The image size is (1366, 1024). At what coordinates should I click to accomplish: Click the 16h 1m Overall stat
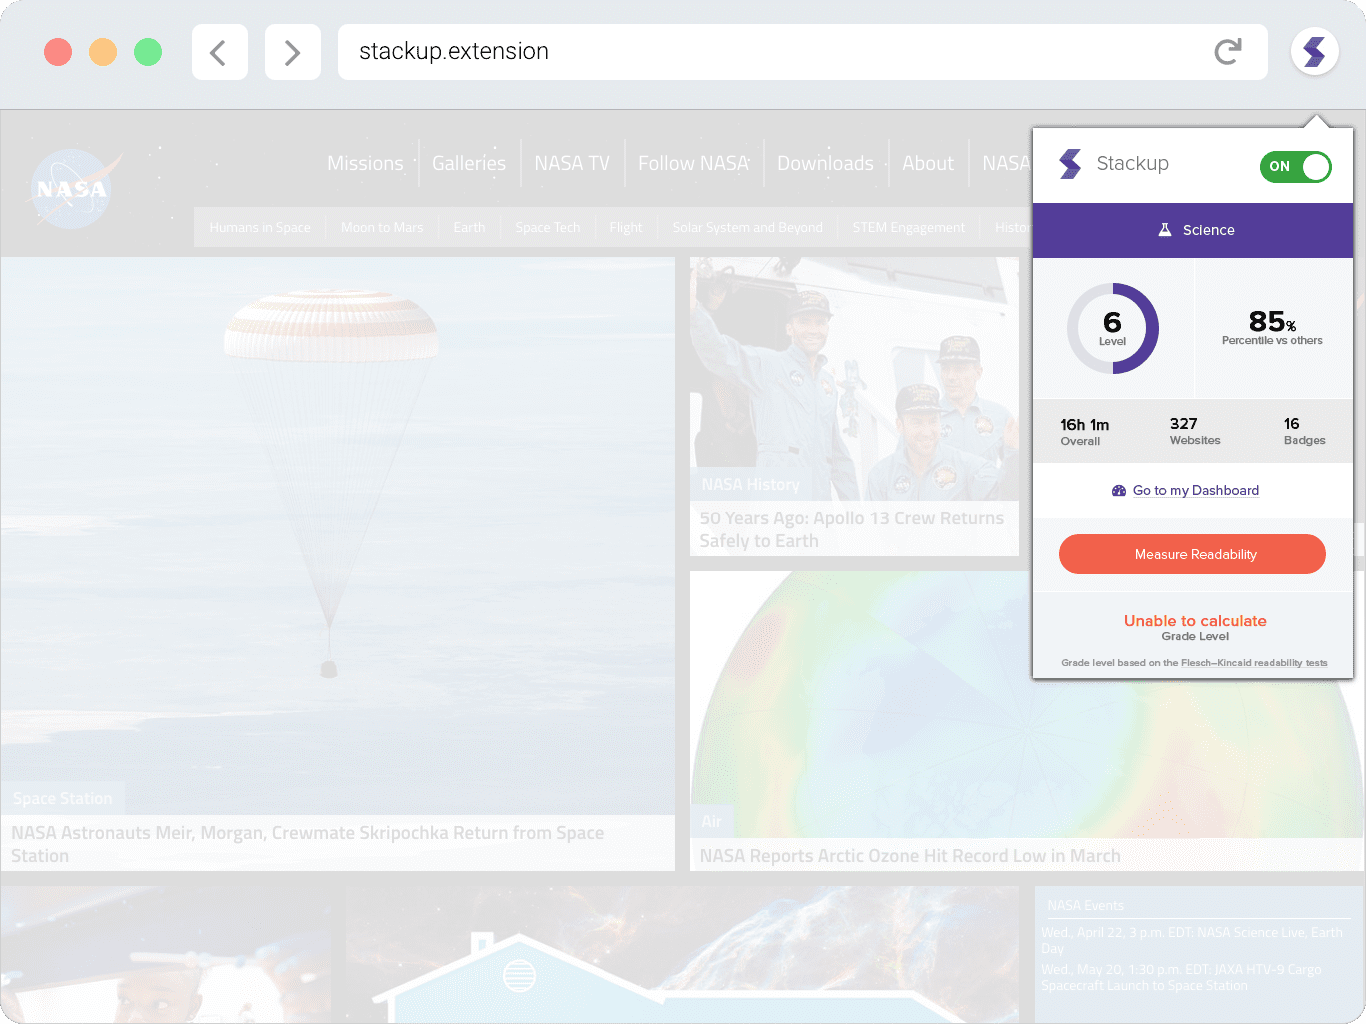tap(1084, 432)
